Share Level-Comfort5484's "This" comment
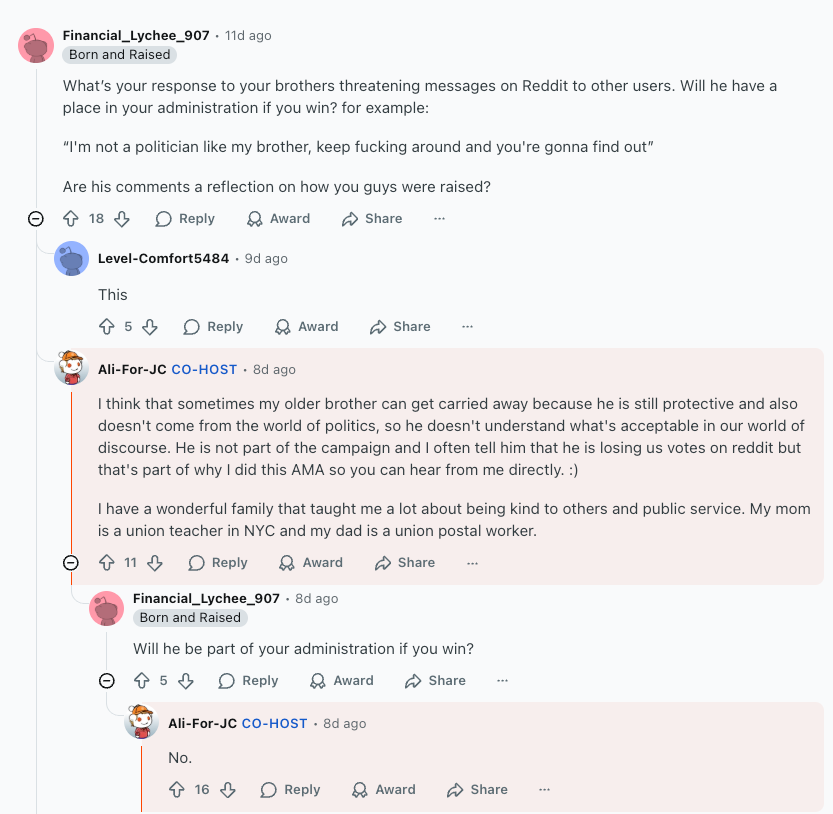 (x=400, y=326)
